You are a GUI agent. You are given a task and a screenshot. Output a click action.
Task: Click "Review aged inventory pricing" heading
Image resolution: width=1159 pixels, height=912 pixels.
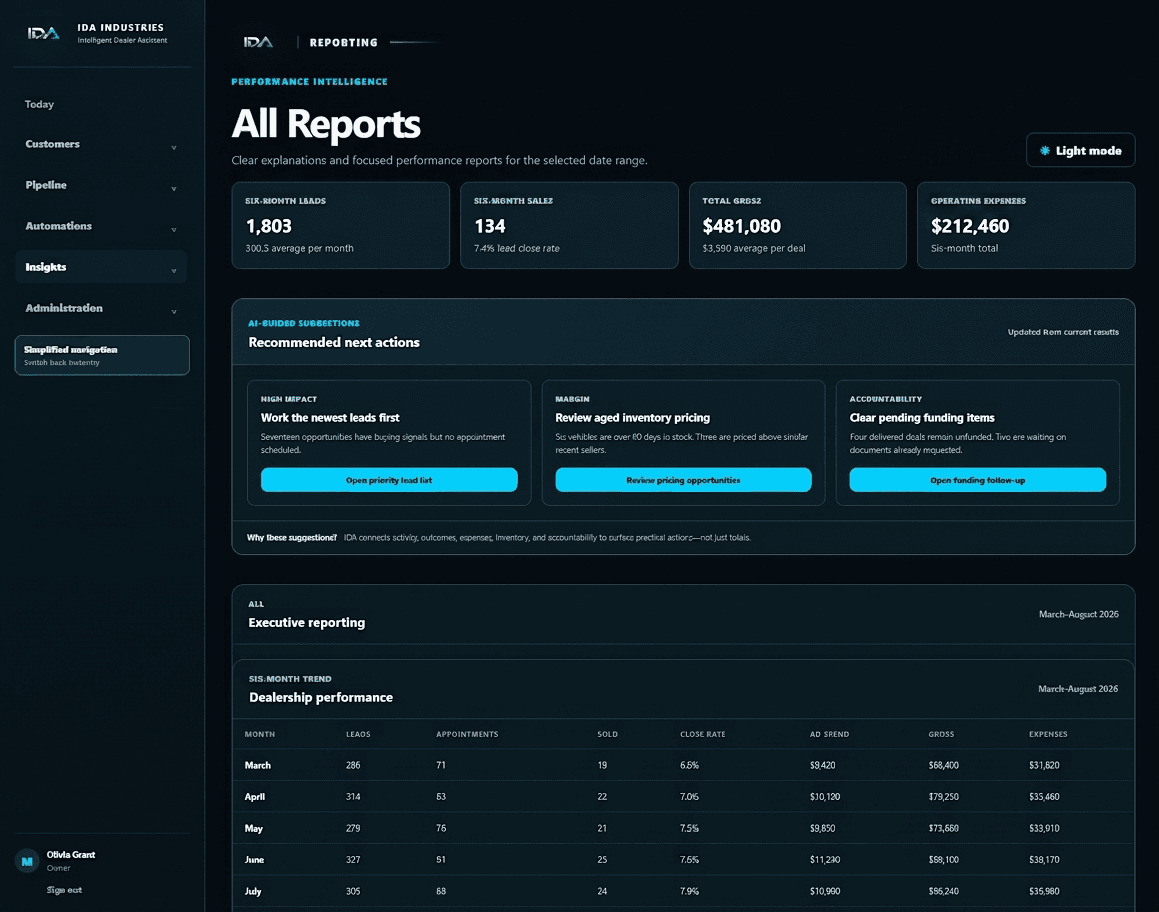point(632,418)
